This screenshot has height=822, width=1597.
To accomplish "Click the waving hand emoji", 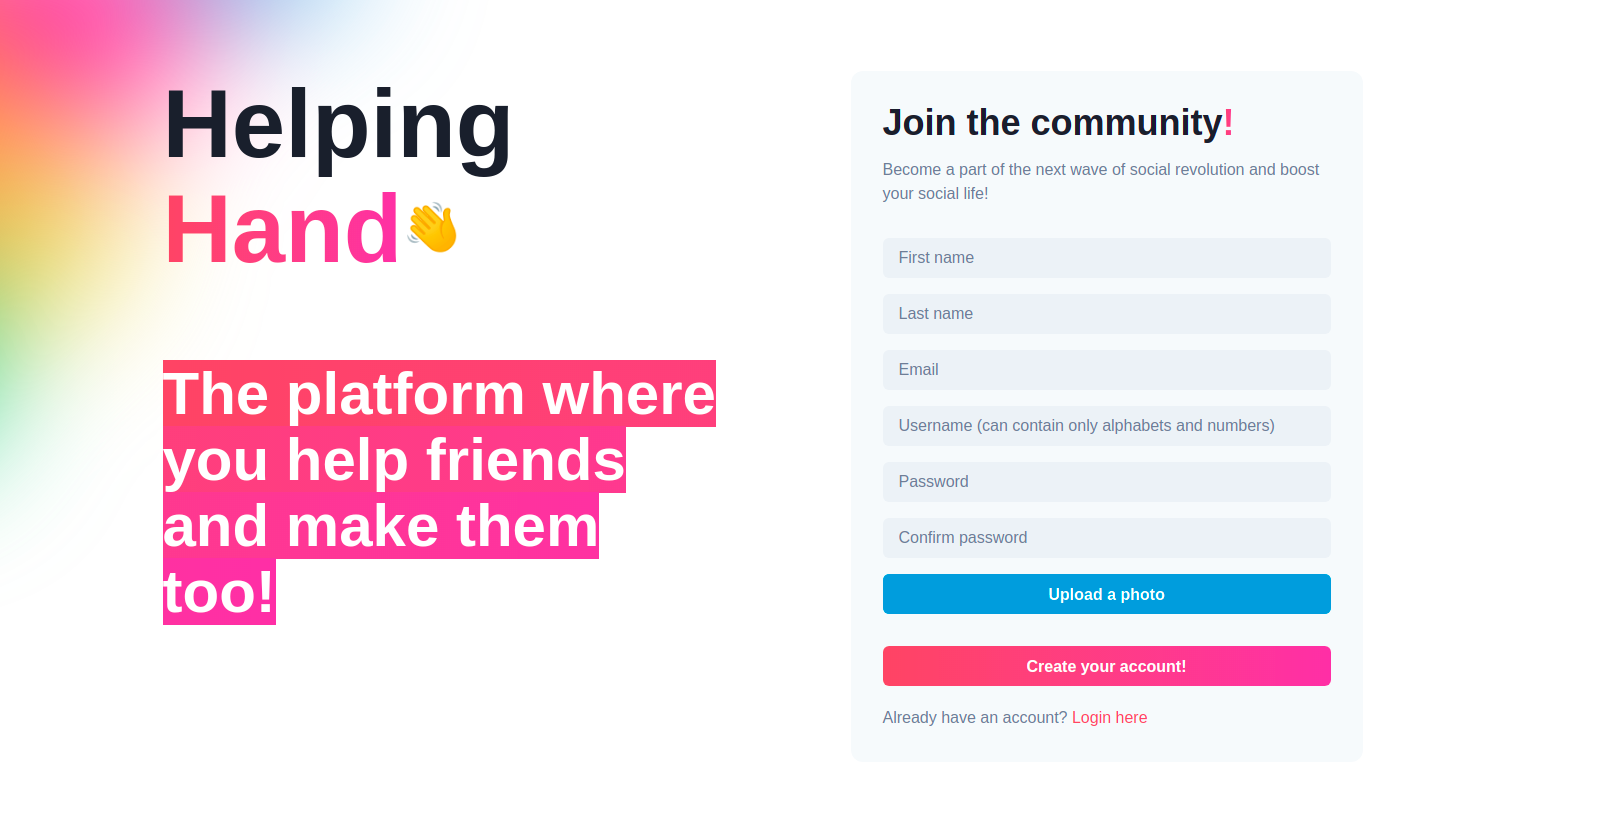I will 432,228.
